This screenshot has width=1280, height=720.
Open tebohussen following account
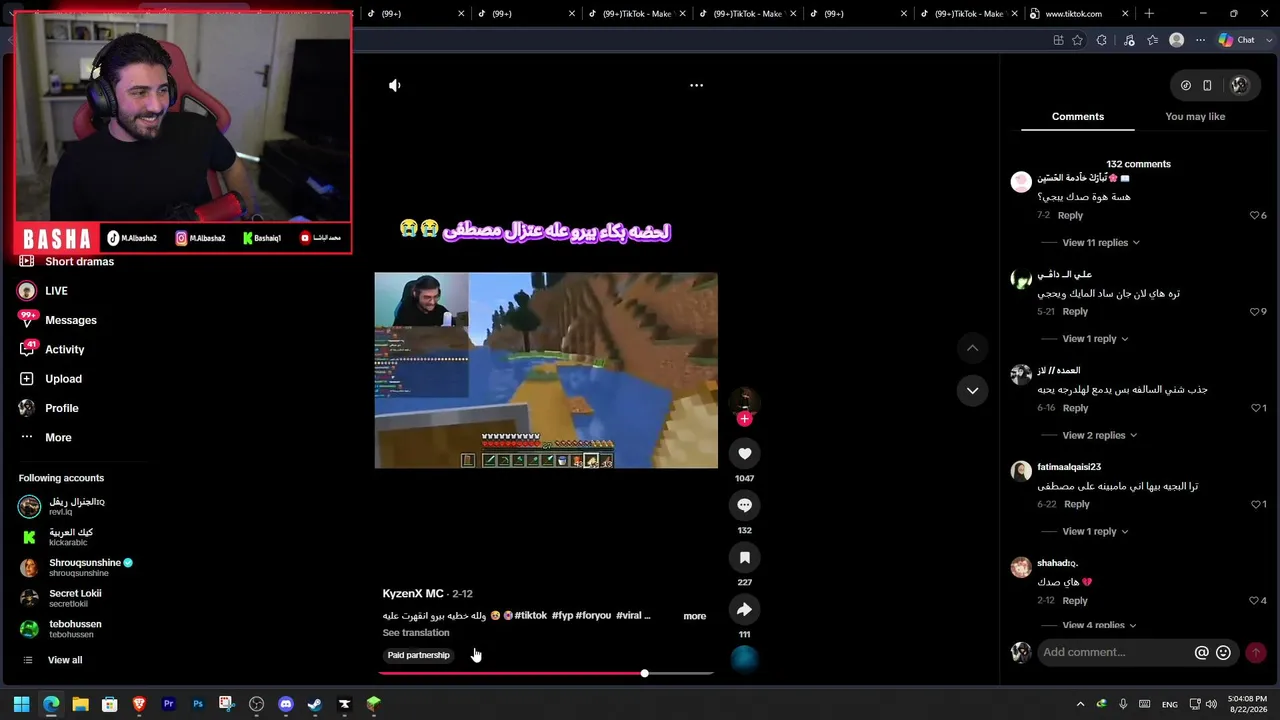60,629
